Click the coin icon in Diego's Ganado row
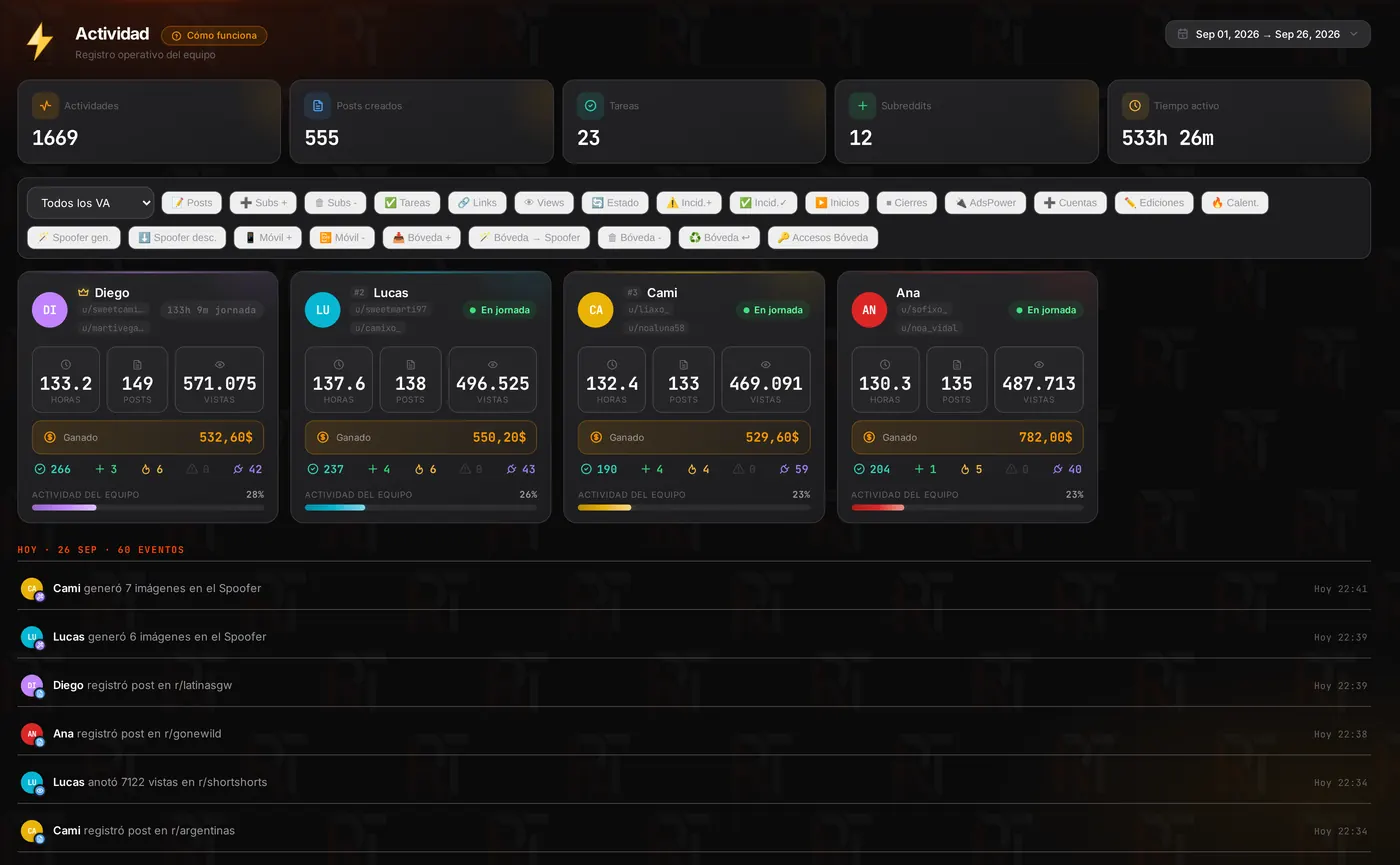1400x865 pixels. [48, 438]
